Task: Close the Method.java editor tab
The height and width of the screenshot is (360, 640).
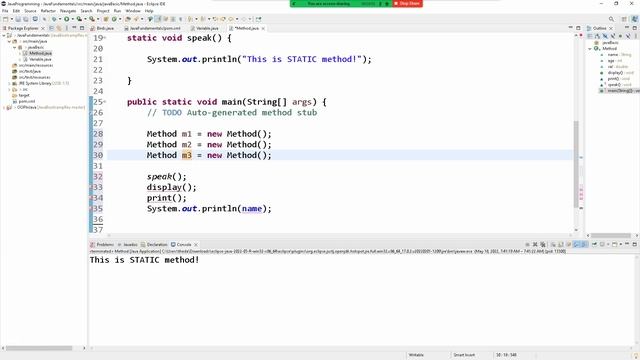Action: (263, 28)
